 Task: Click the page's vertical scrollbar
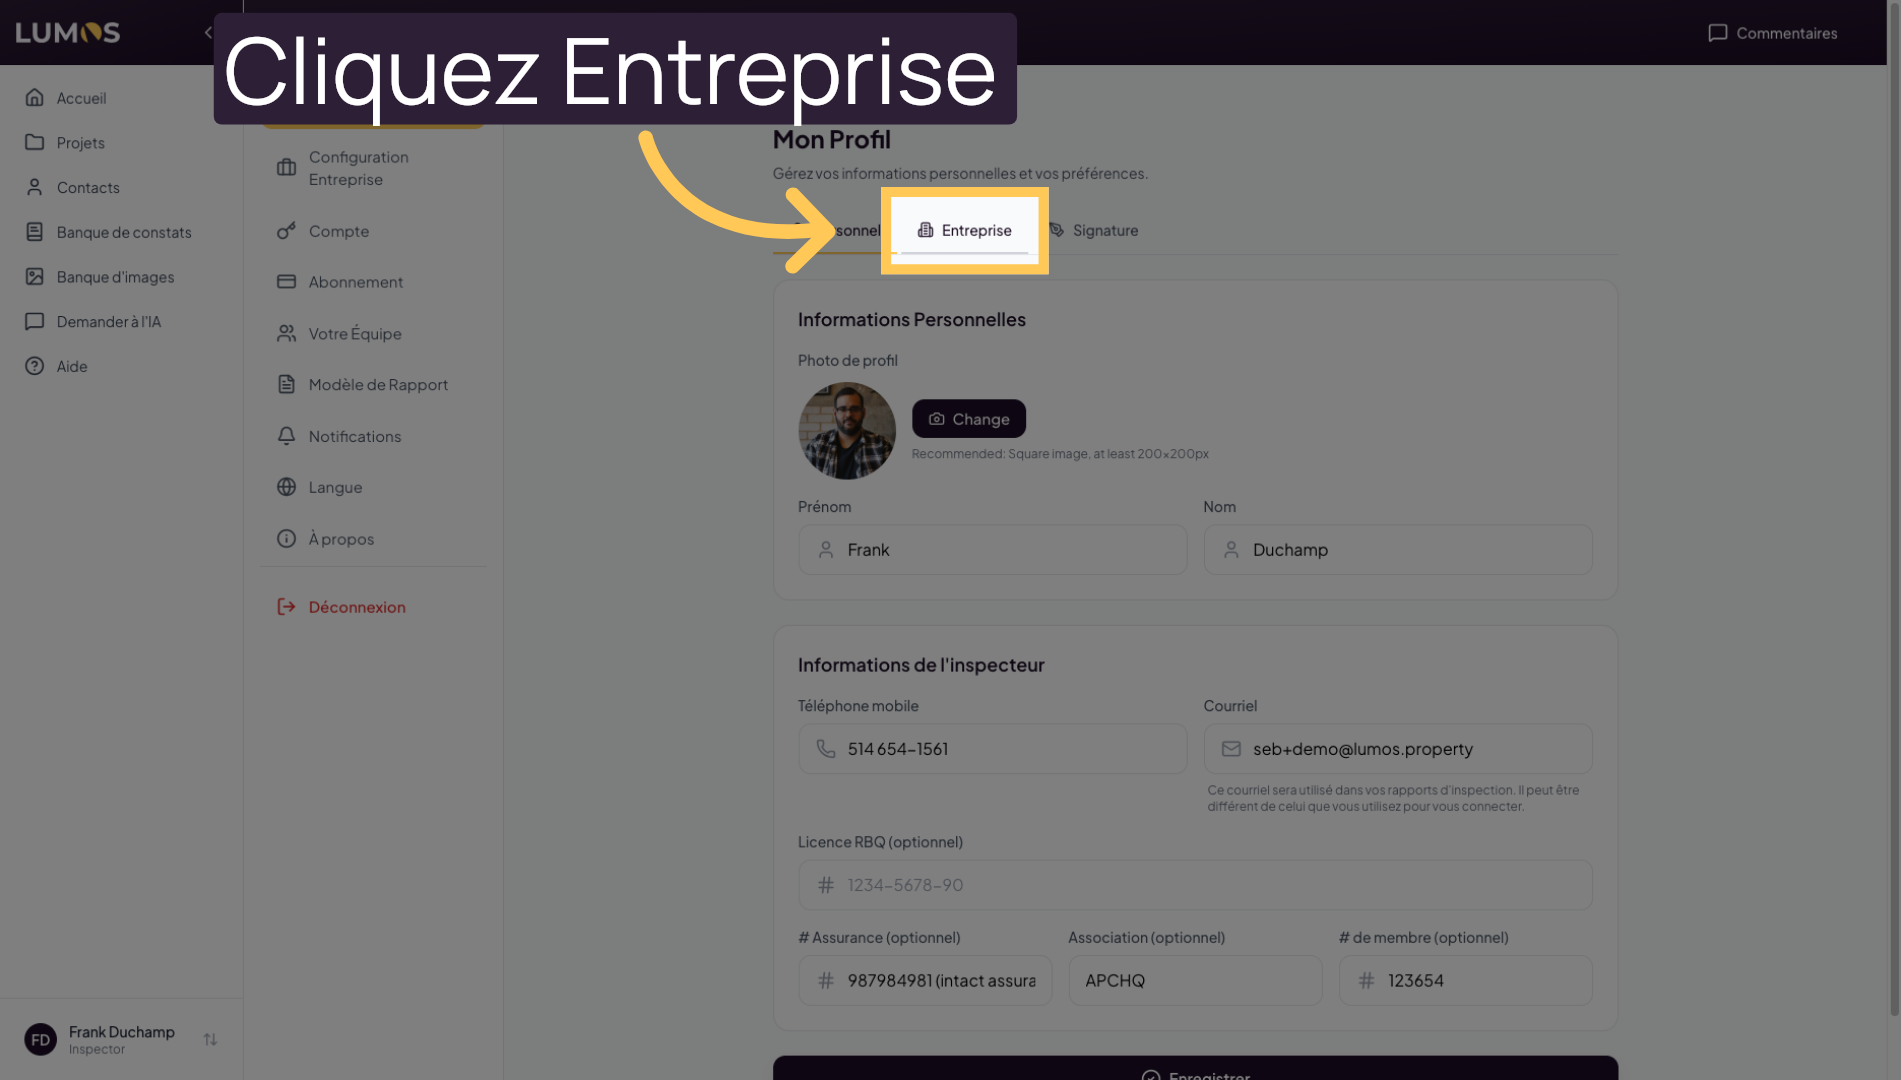[1893, 500]
